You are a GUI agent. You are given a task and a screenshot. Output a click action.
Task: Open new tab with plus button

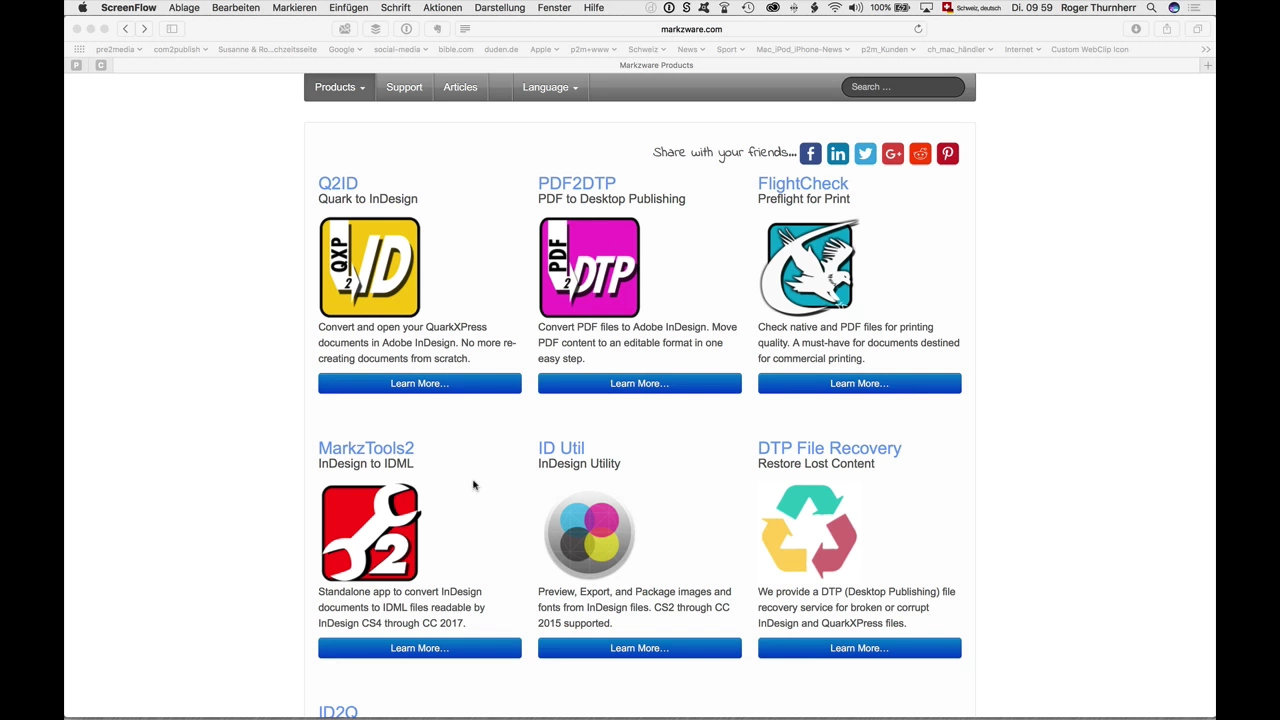tap(1207, 65)
